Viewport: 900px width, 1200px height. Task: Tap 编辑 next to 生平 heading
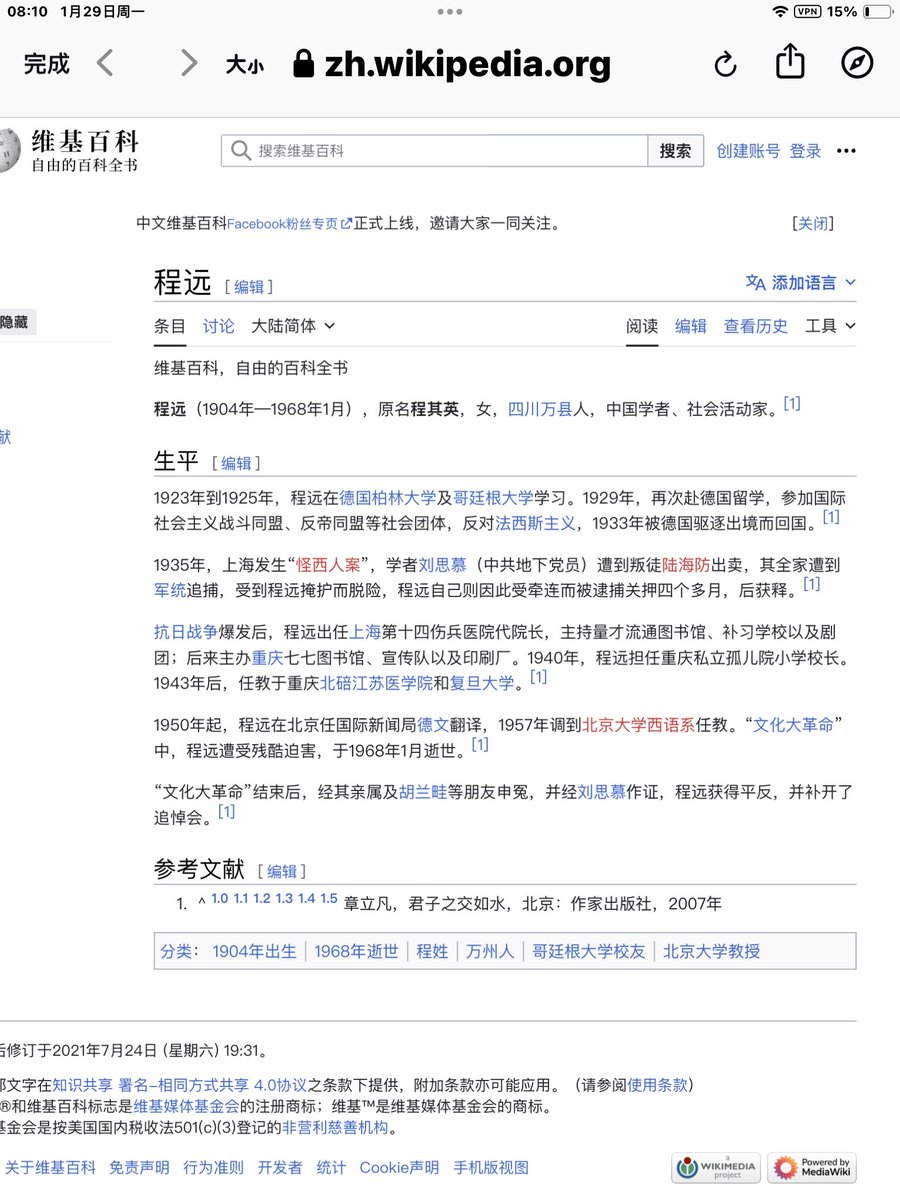[236, 463]
